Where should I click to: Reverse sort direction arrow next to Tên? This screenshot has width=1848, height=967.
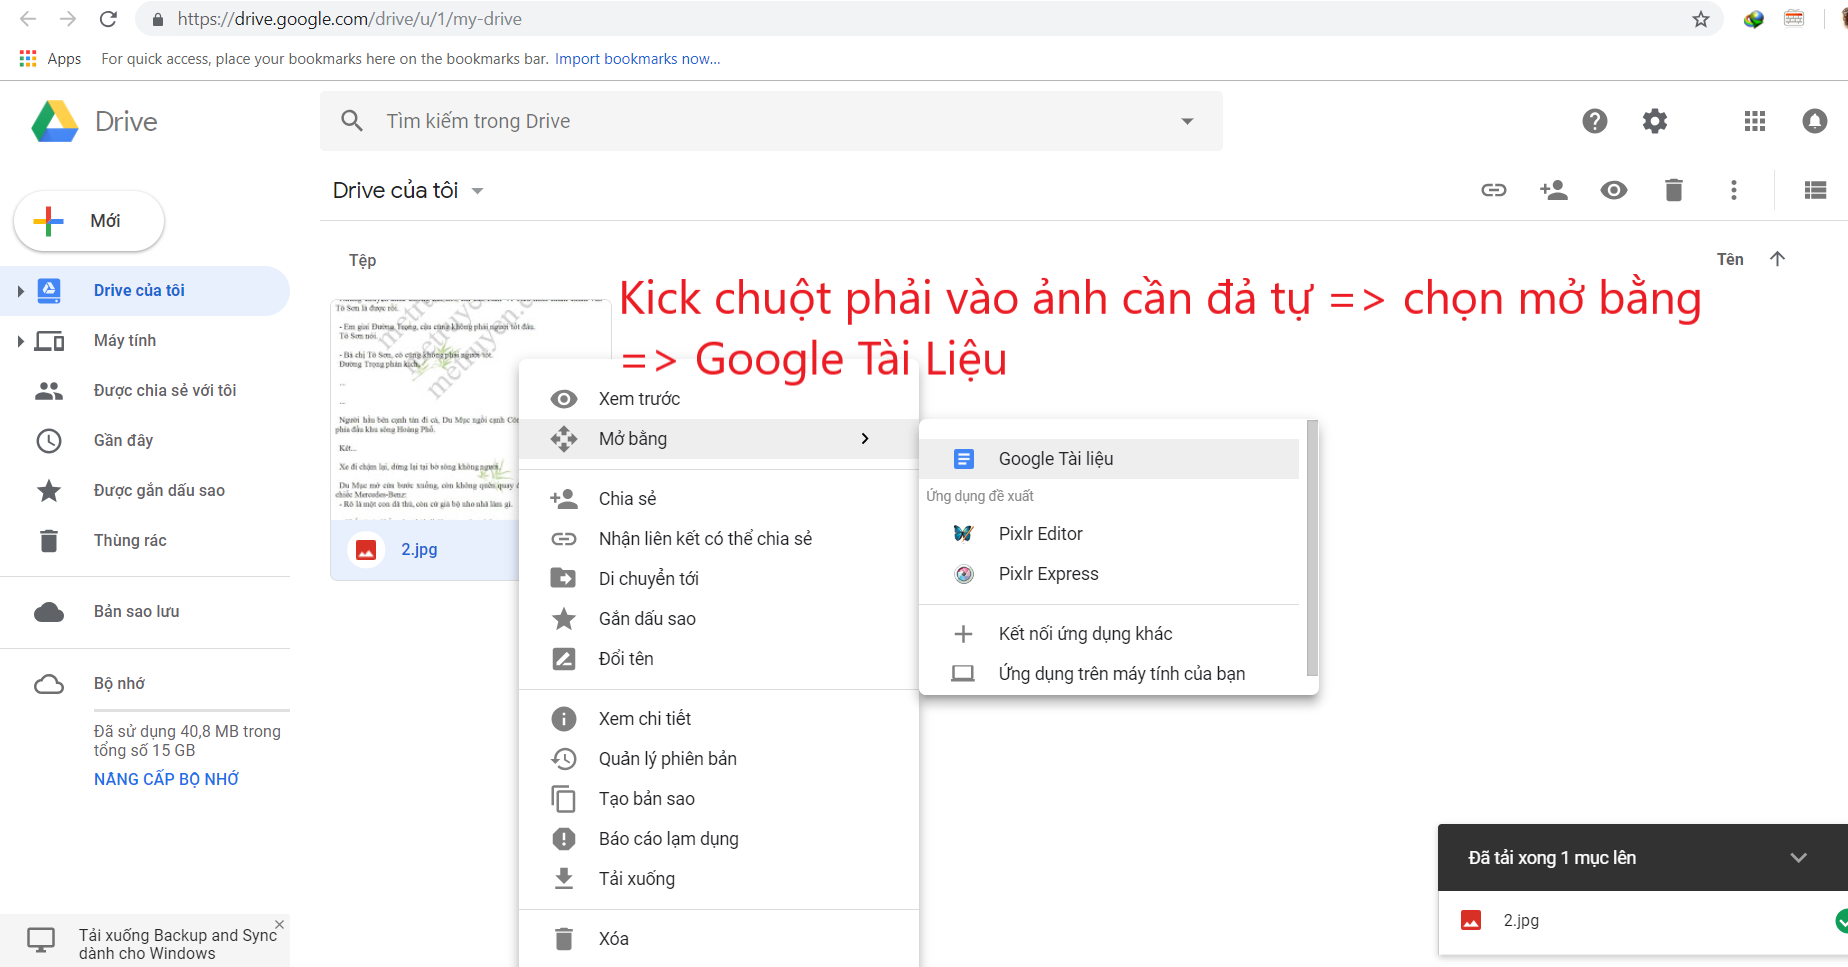point(1777,259)
